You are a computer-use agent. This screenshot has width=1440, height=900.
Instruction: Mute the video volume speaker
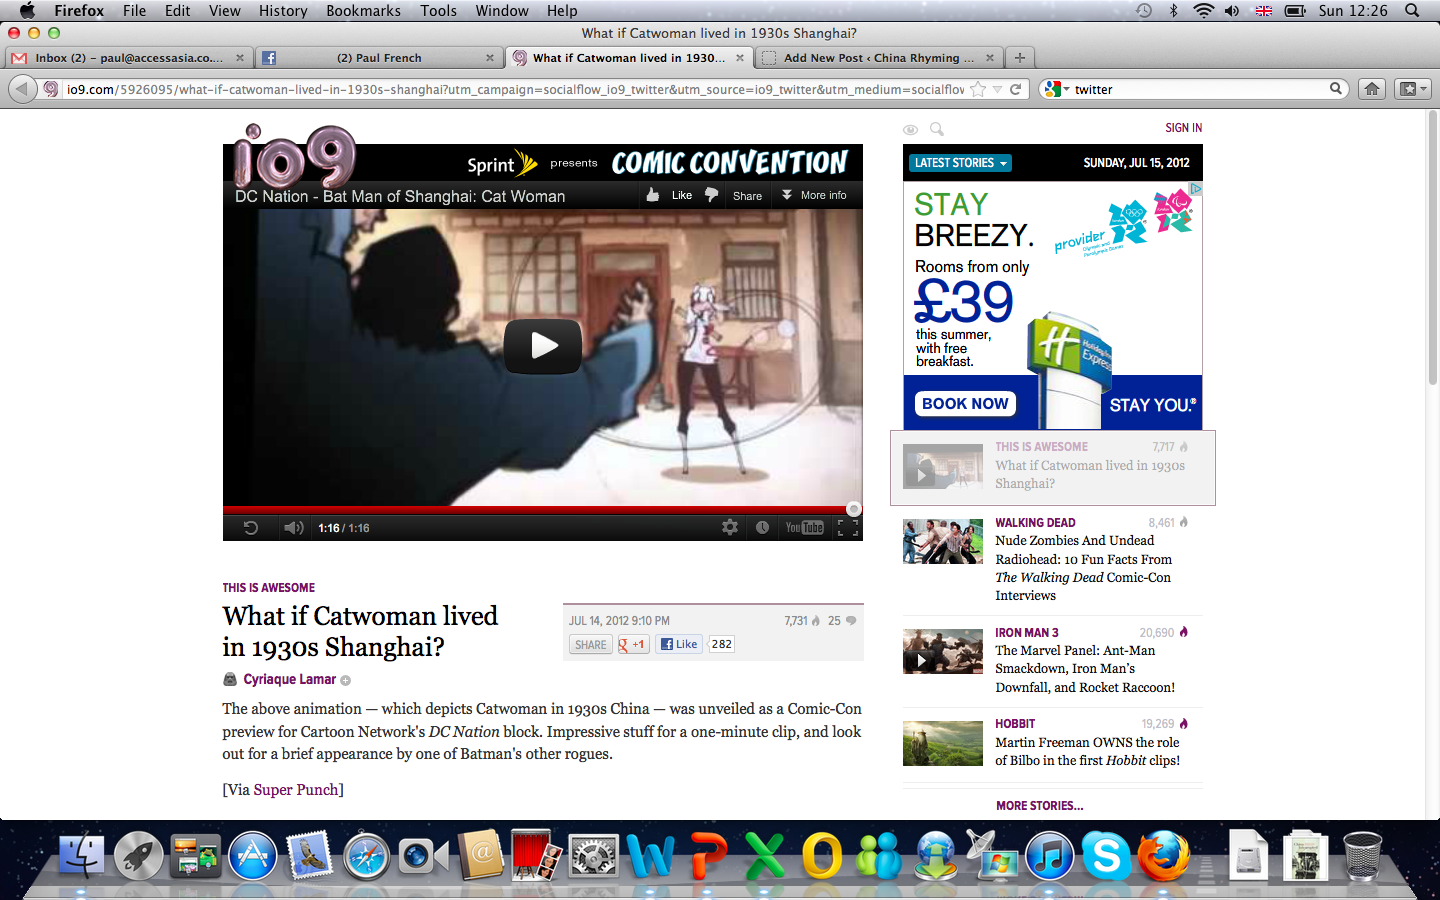coord(292,527)
